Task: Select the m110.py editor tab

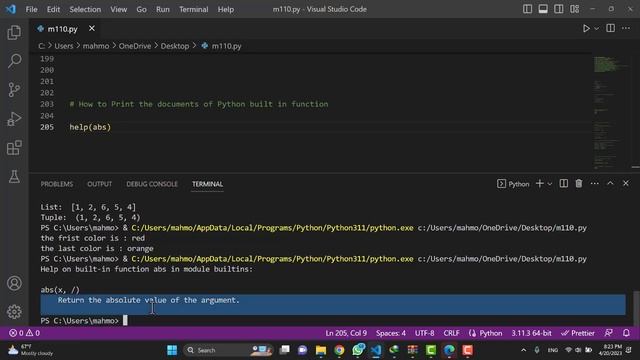Action: coord(62,29)
